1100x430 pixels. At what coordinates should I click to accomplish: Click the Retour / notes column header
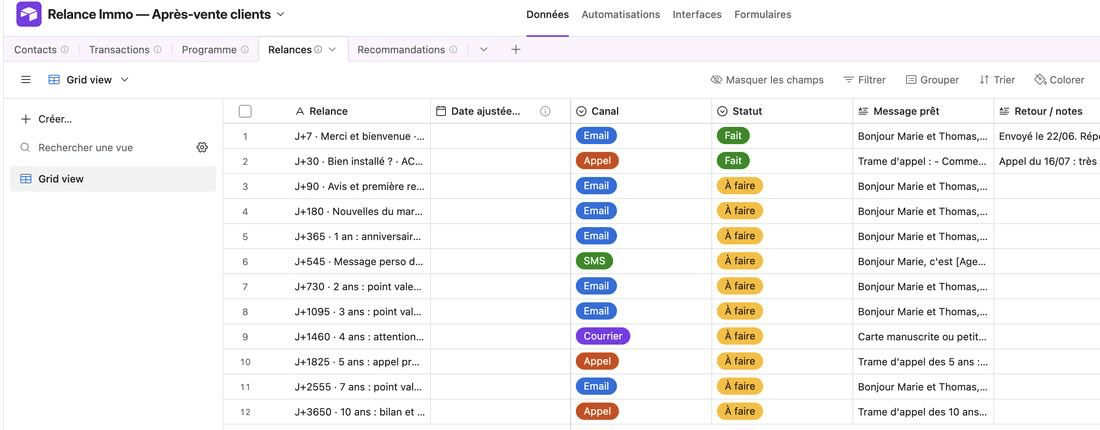[1047, 111]
